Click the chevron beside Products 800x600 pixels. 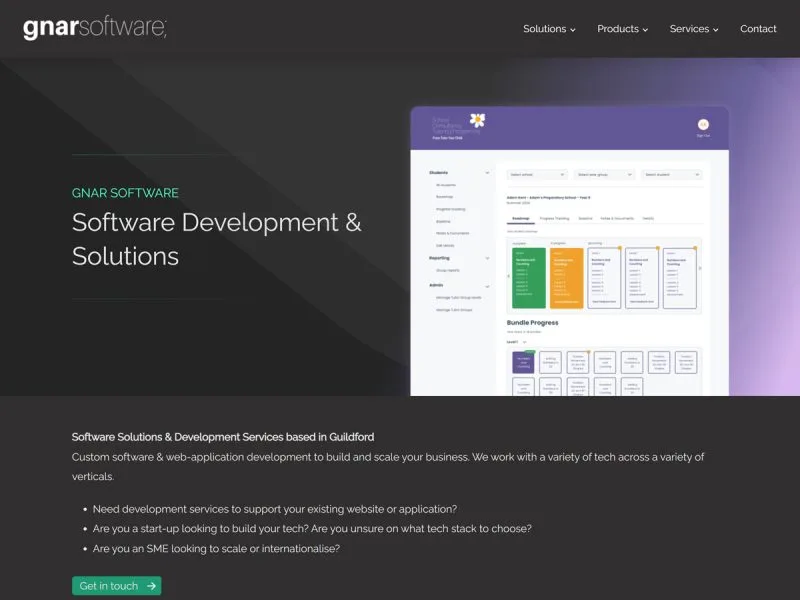coord(645,30)
